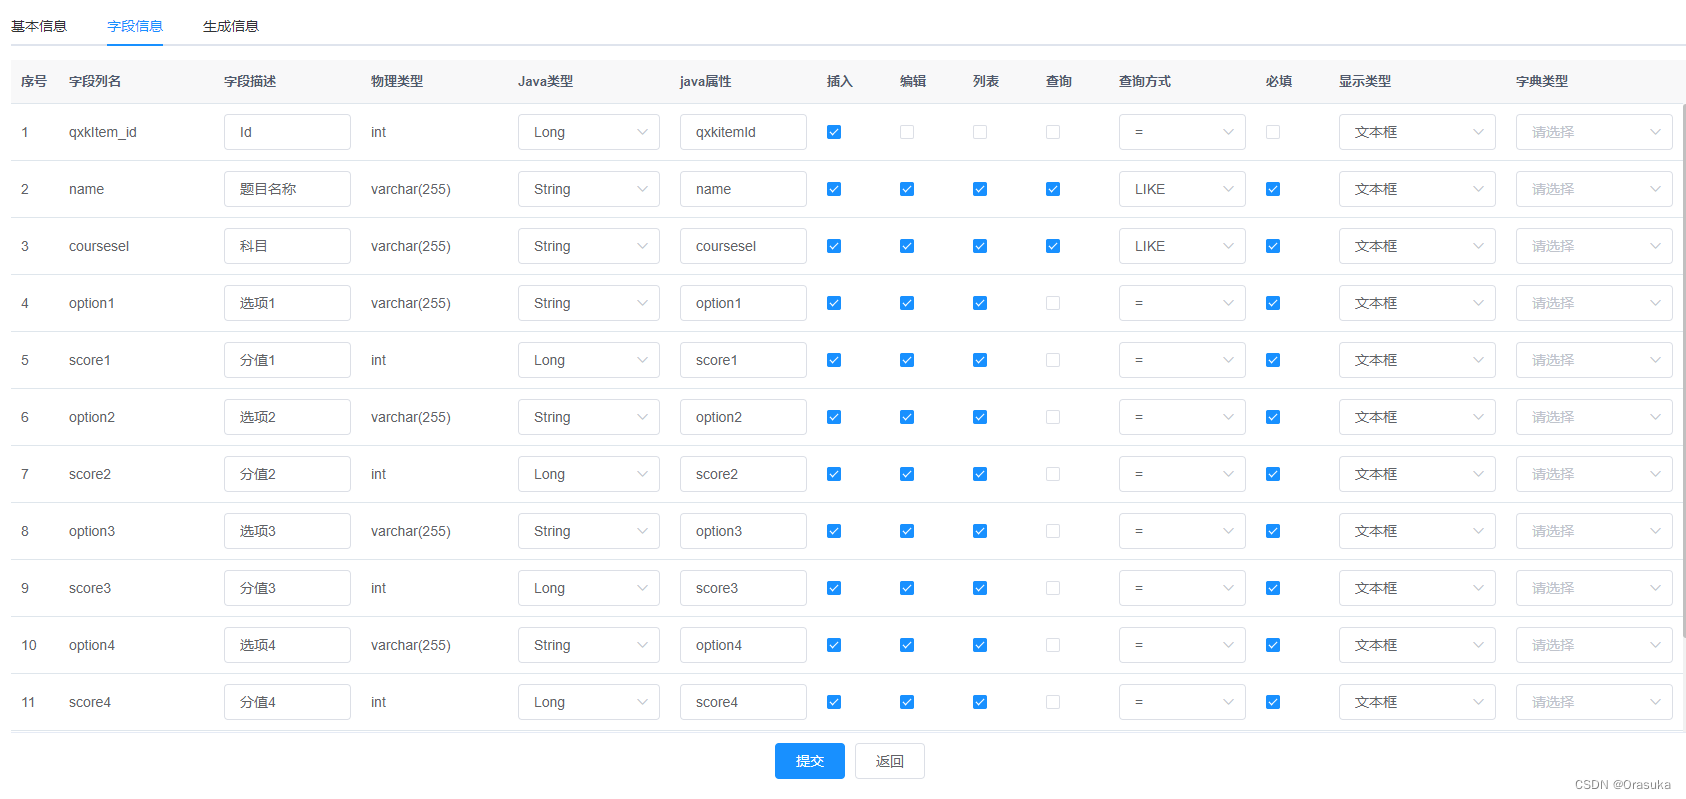Open the 生成信息 tab
The image size is (1686, 799).
tap(231, 26)
